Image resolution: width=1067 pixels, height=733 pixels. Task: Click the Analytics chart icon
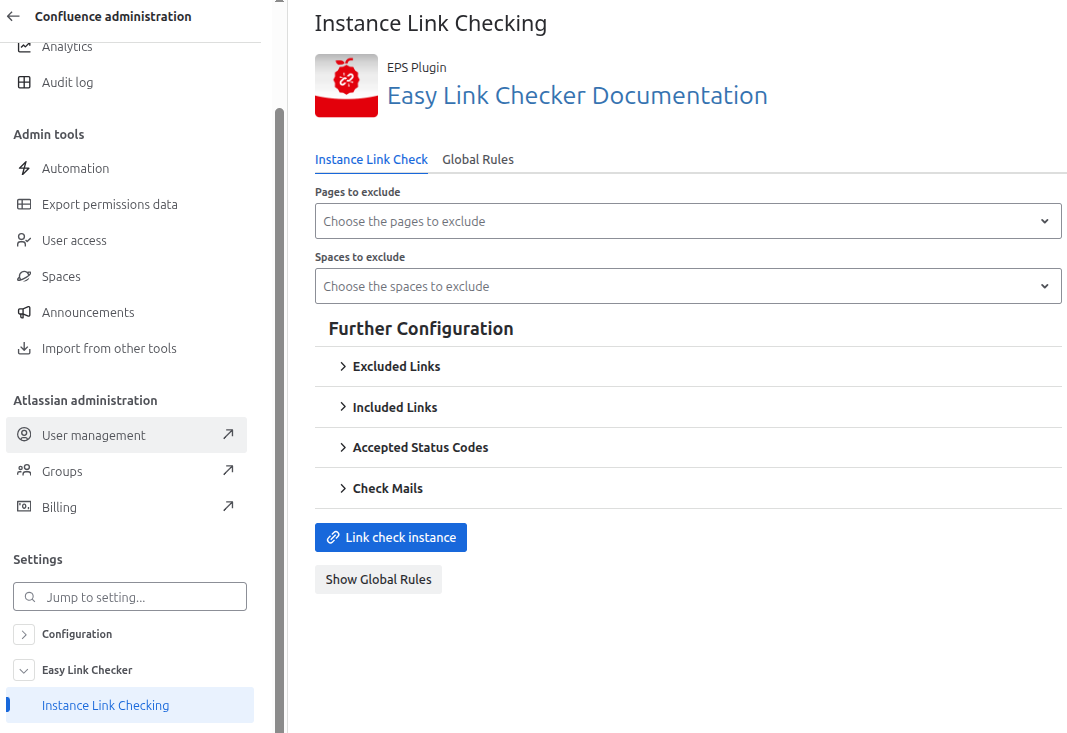[x=24, y=47]
